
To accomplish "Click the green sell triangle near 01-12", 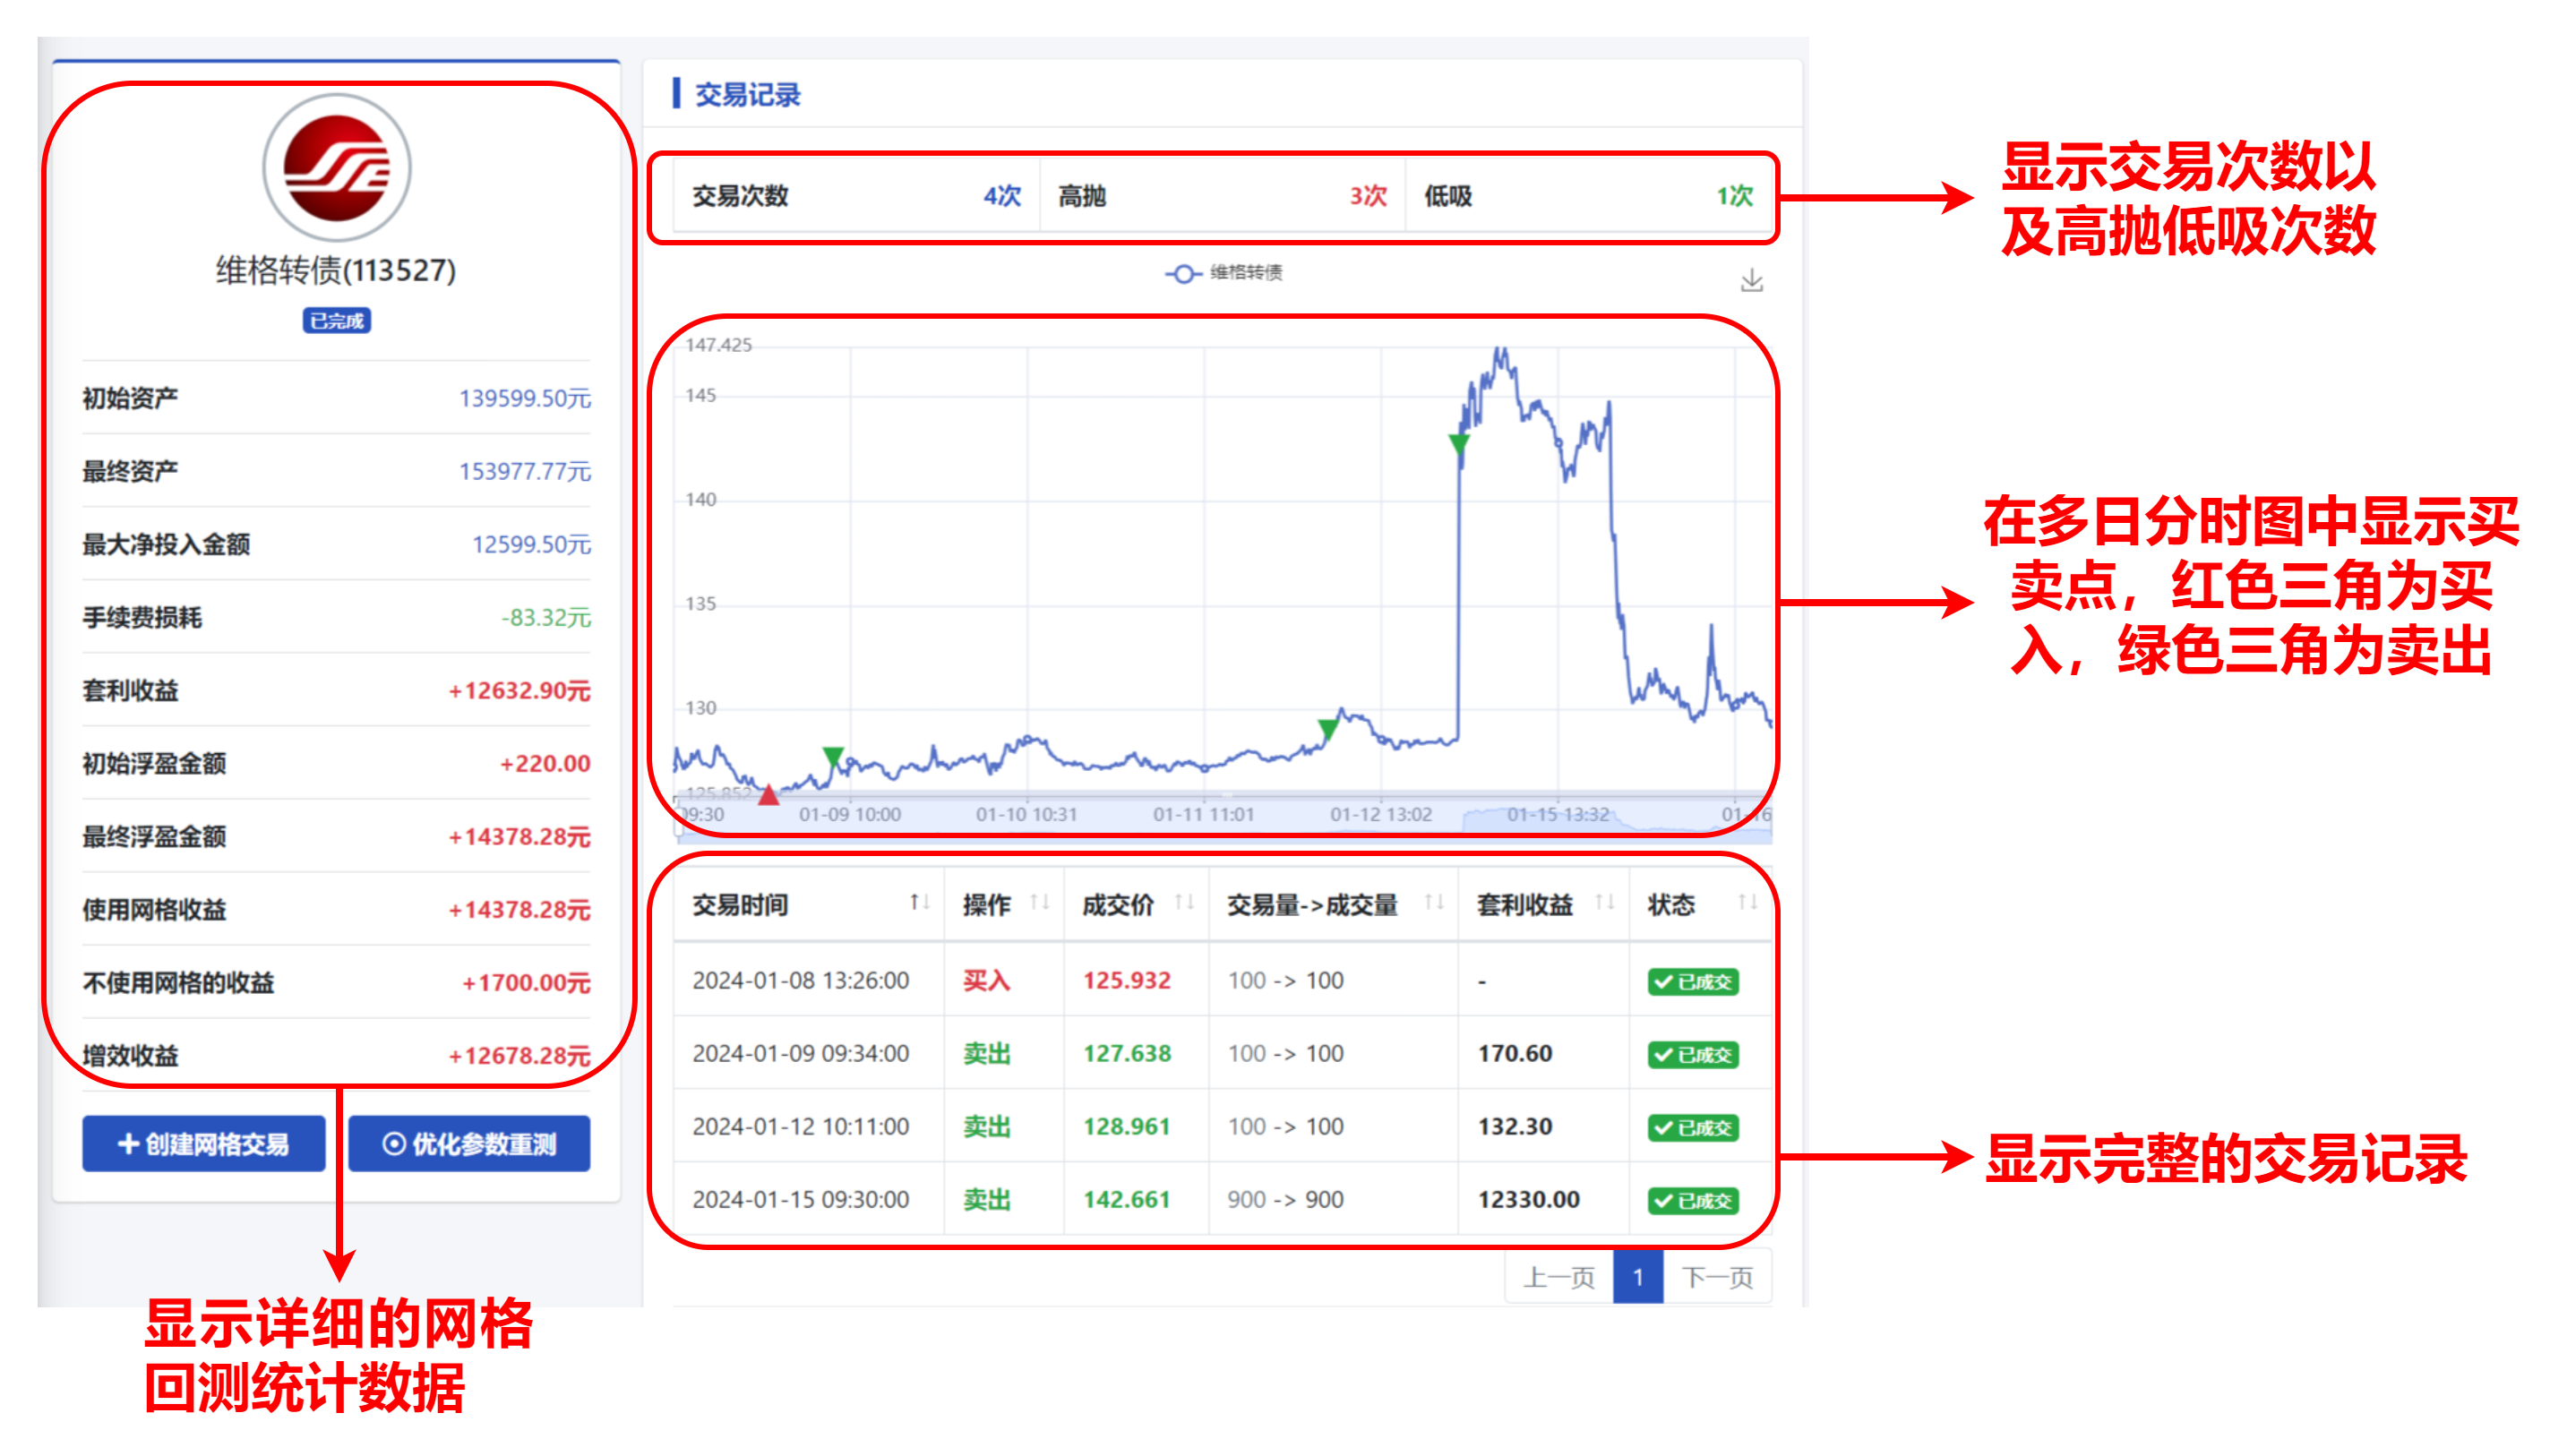I will [x=1328, y=728].
